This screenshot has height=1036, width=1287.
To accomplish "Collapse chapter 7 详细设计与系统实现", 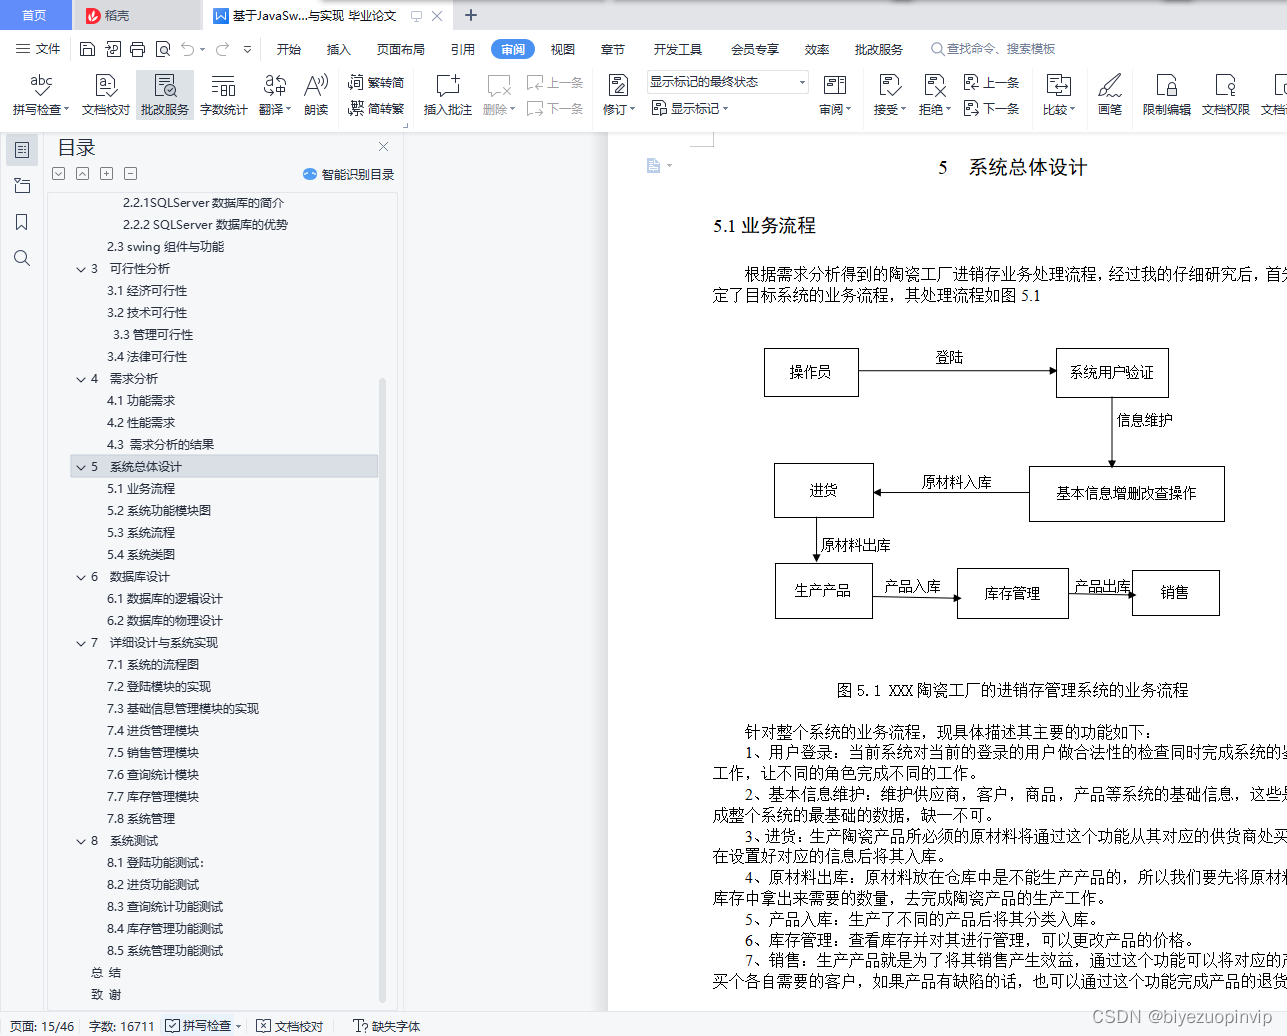I will [x=81, y=643].
